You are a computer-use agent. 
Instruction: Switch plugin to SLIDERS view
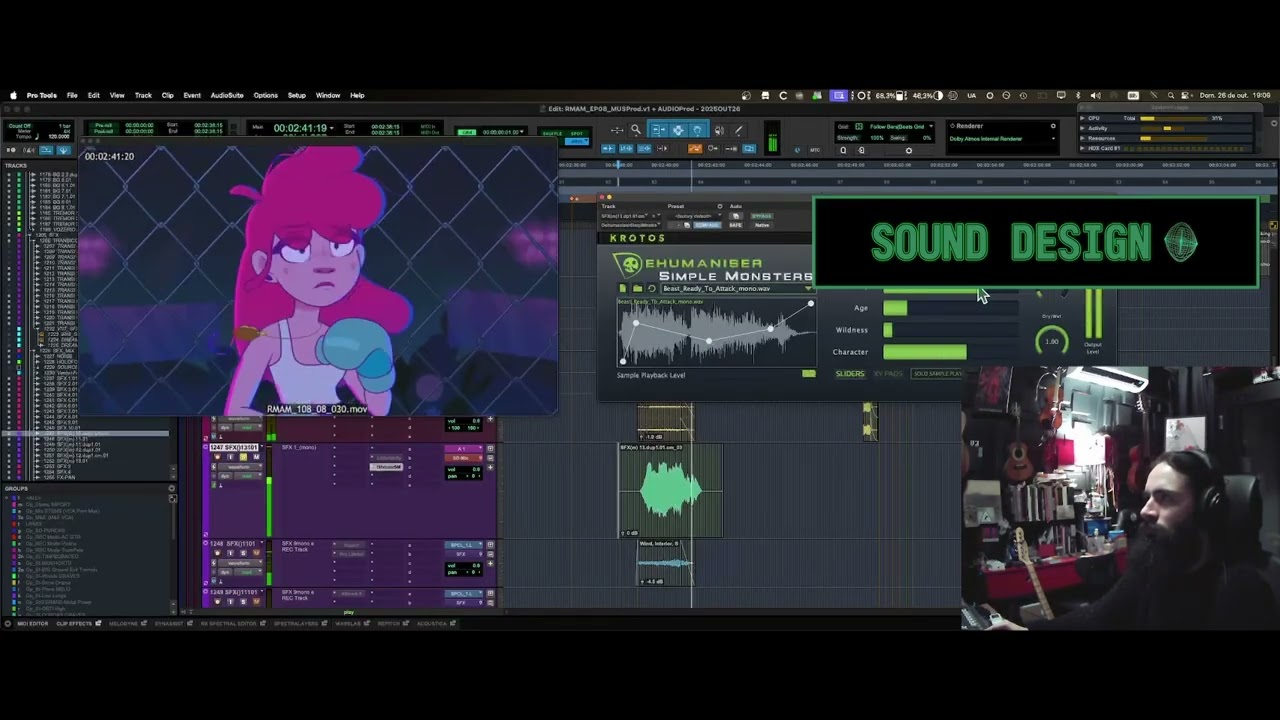click(x=850, y=374)
